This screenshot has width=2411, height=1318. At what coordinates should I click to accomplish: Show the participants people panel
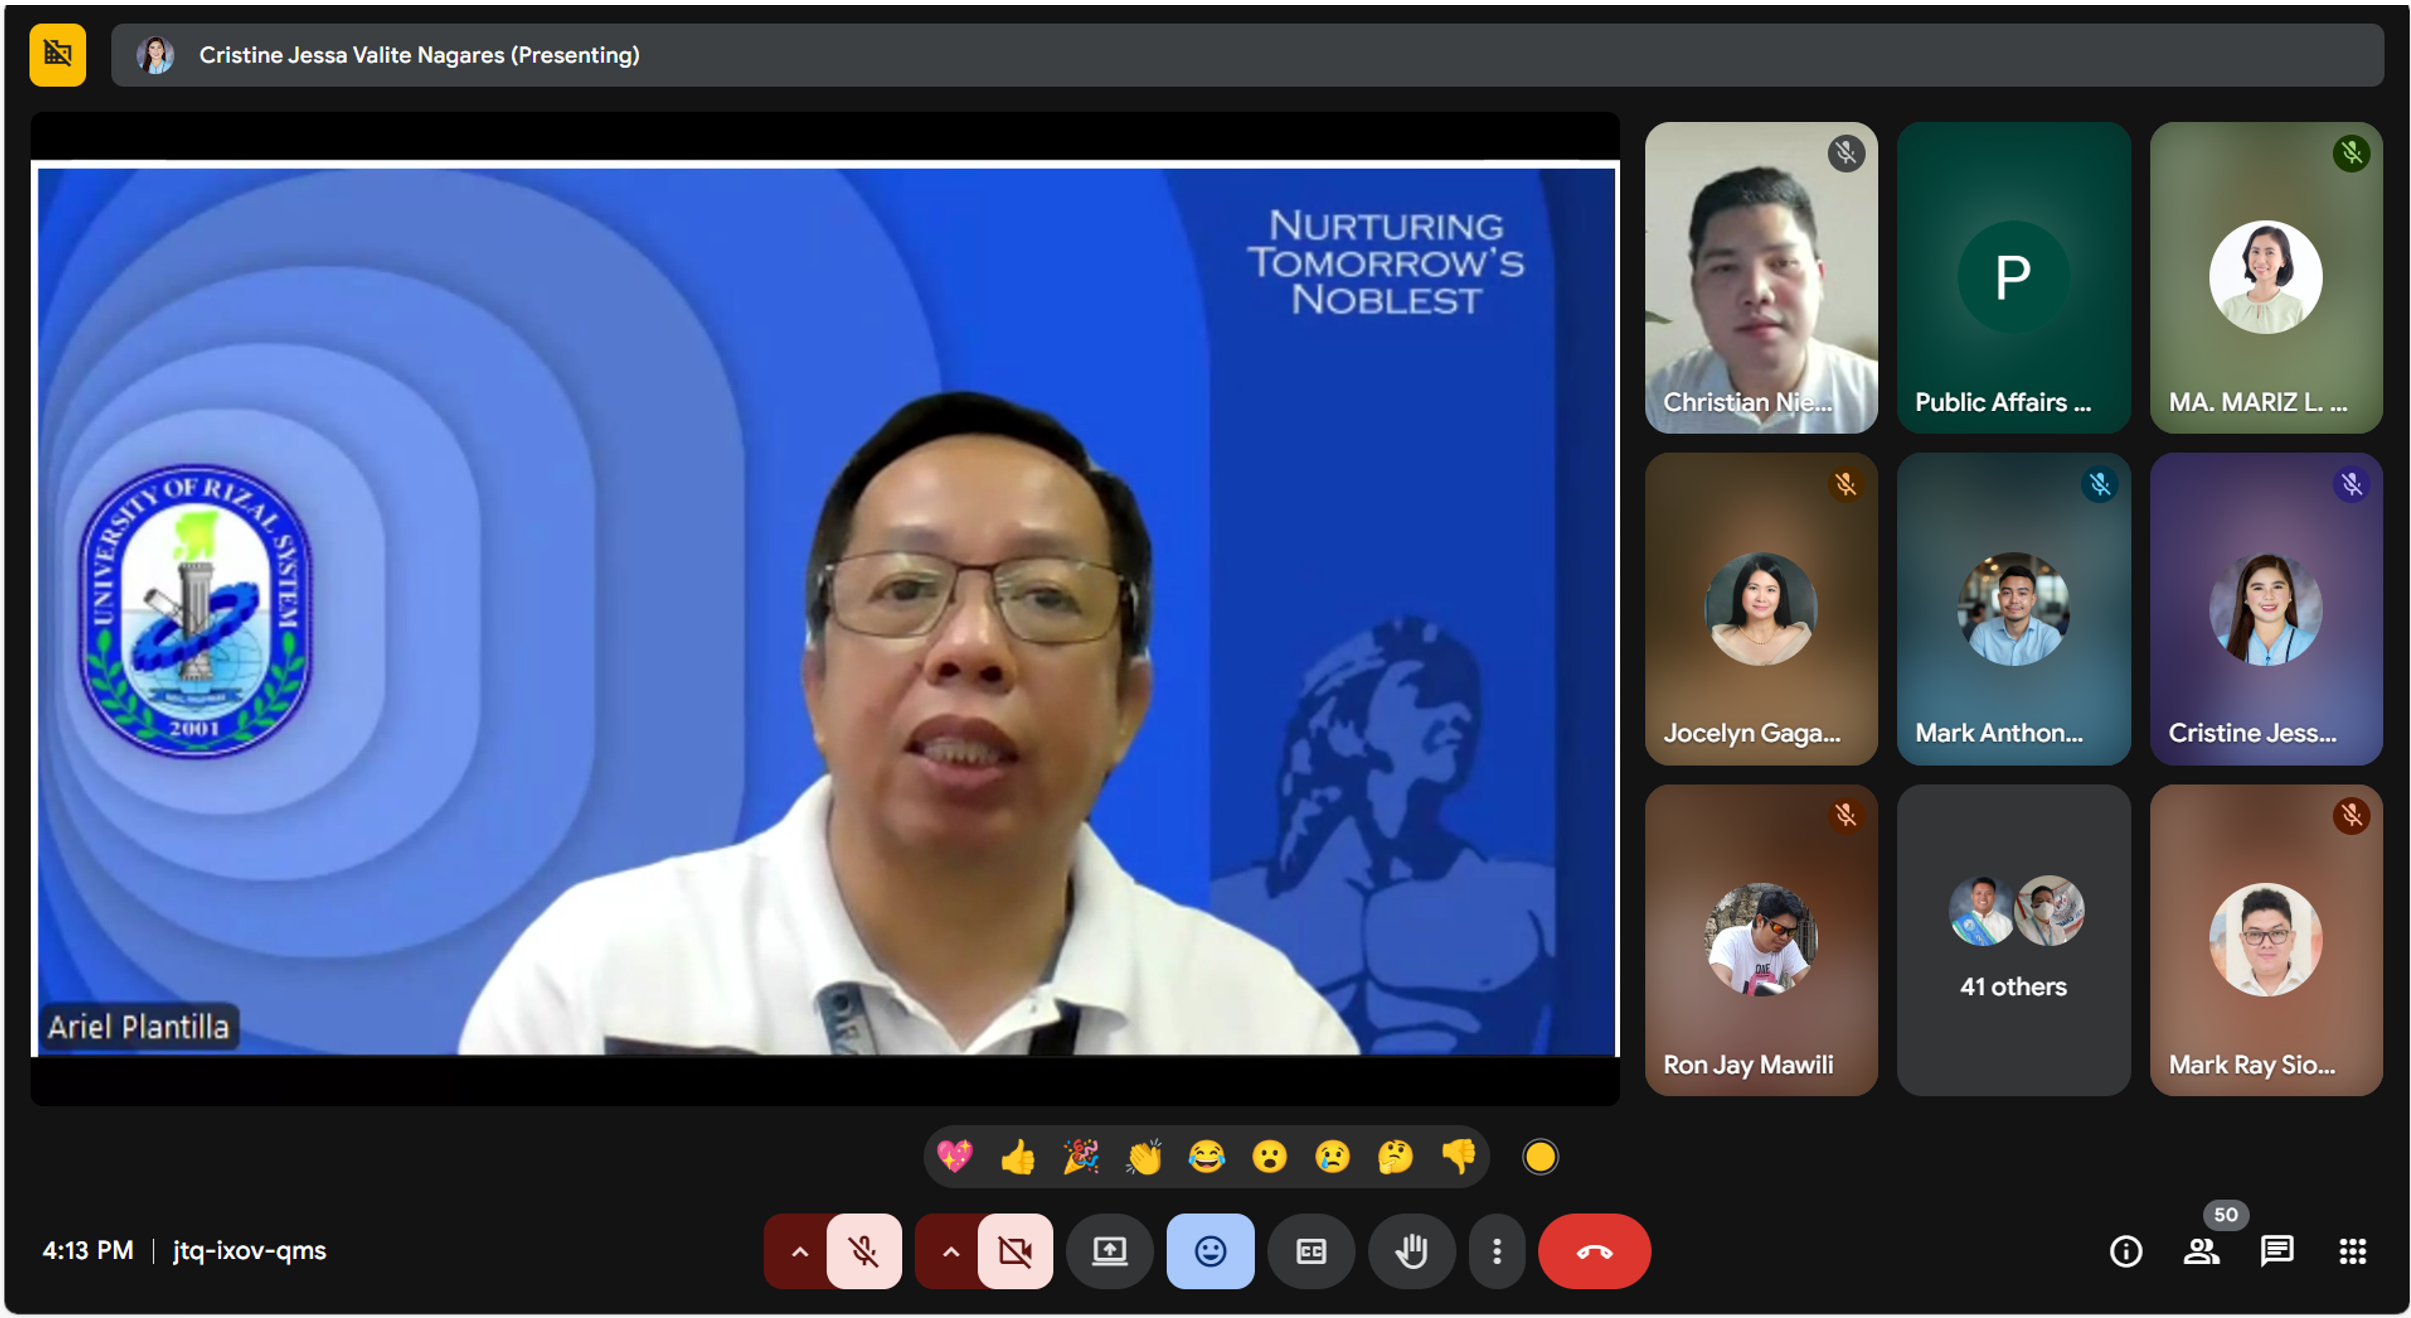[2201, 1251]
